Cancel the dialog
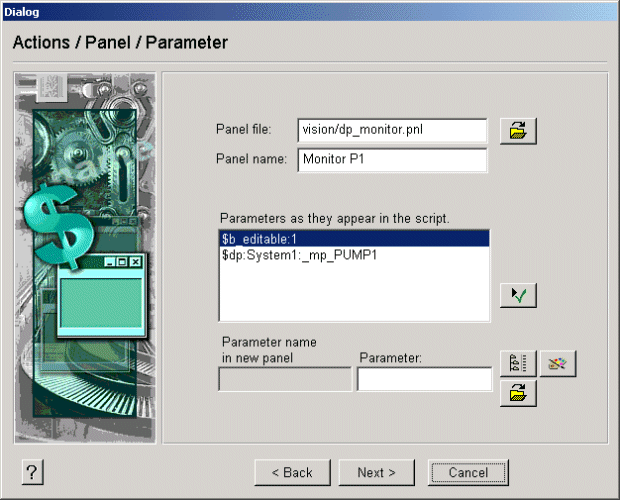This screenshot has width=620, height=500. 468,472
